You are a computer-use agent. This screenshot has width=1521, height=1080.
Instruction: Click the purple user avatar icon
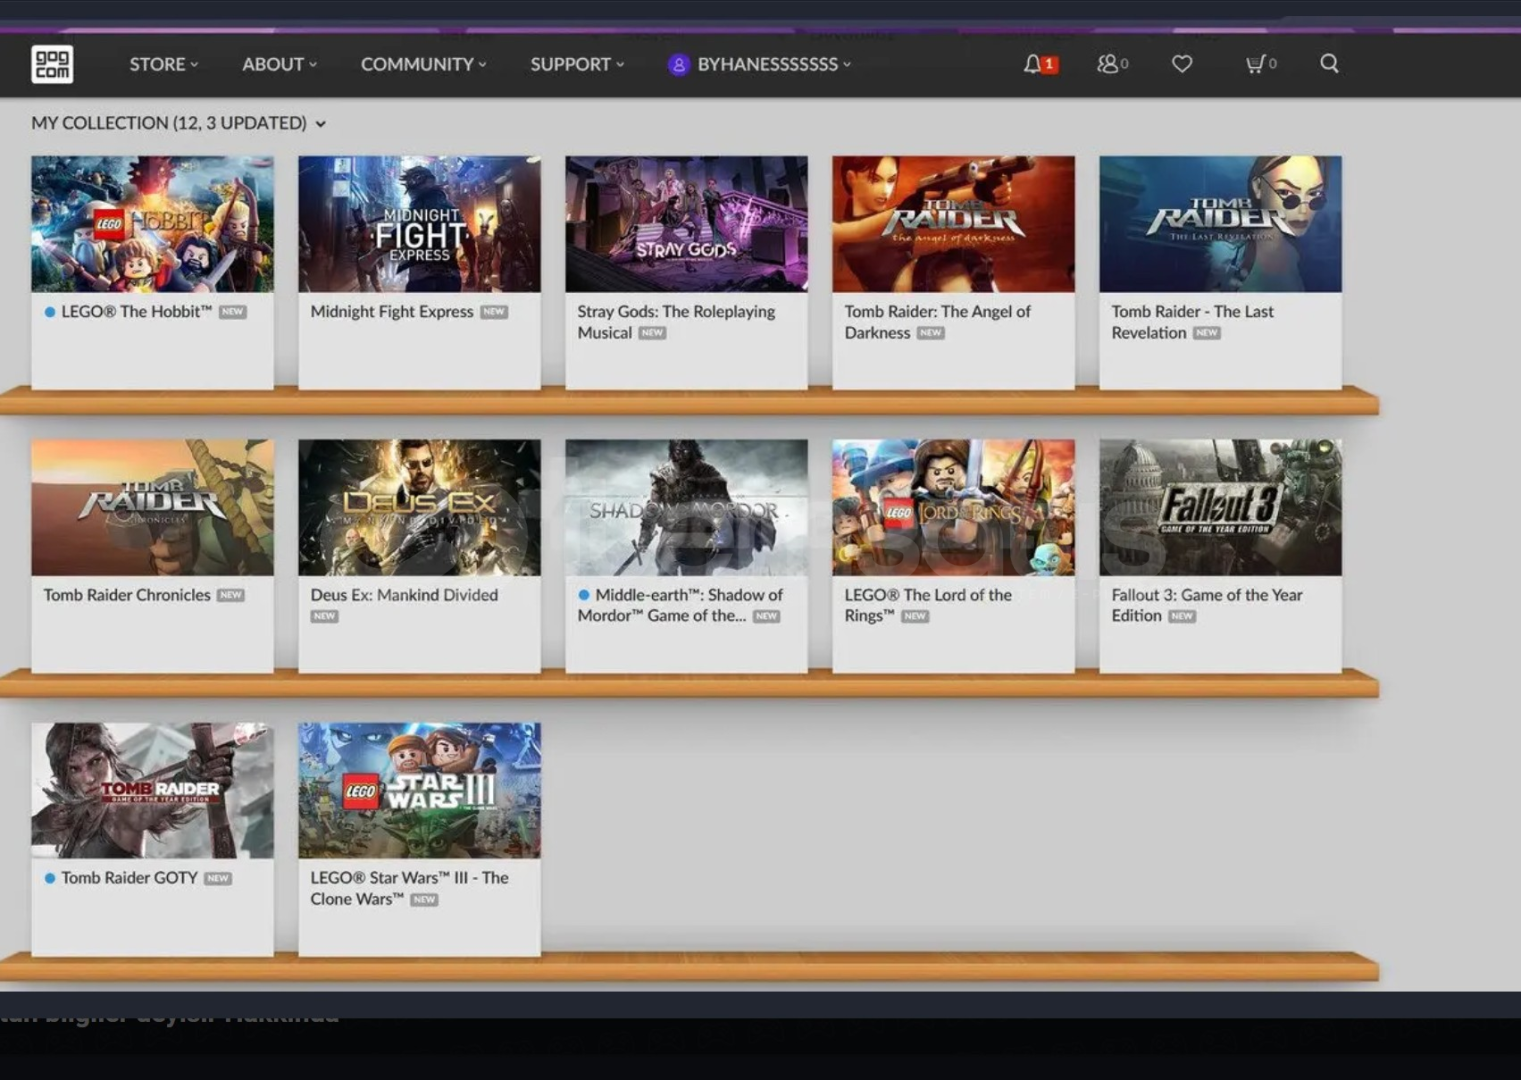(x=678, y=65)
